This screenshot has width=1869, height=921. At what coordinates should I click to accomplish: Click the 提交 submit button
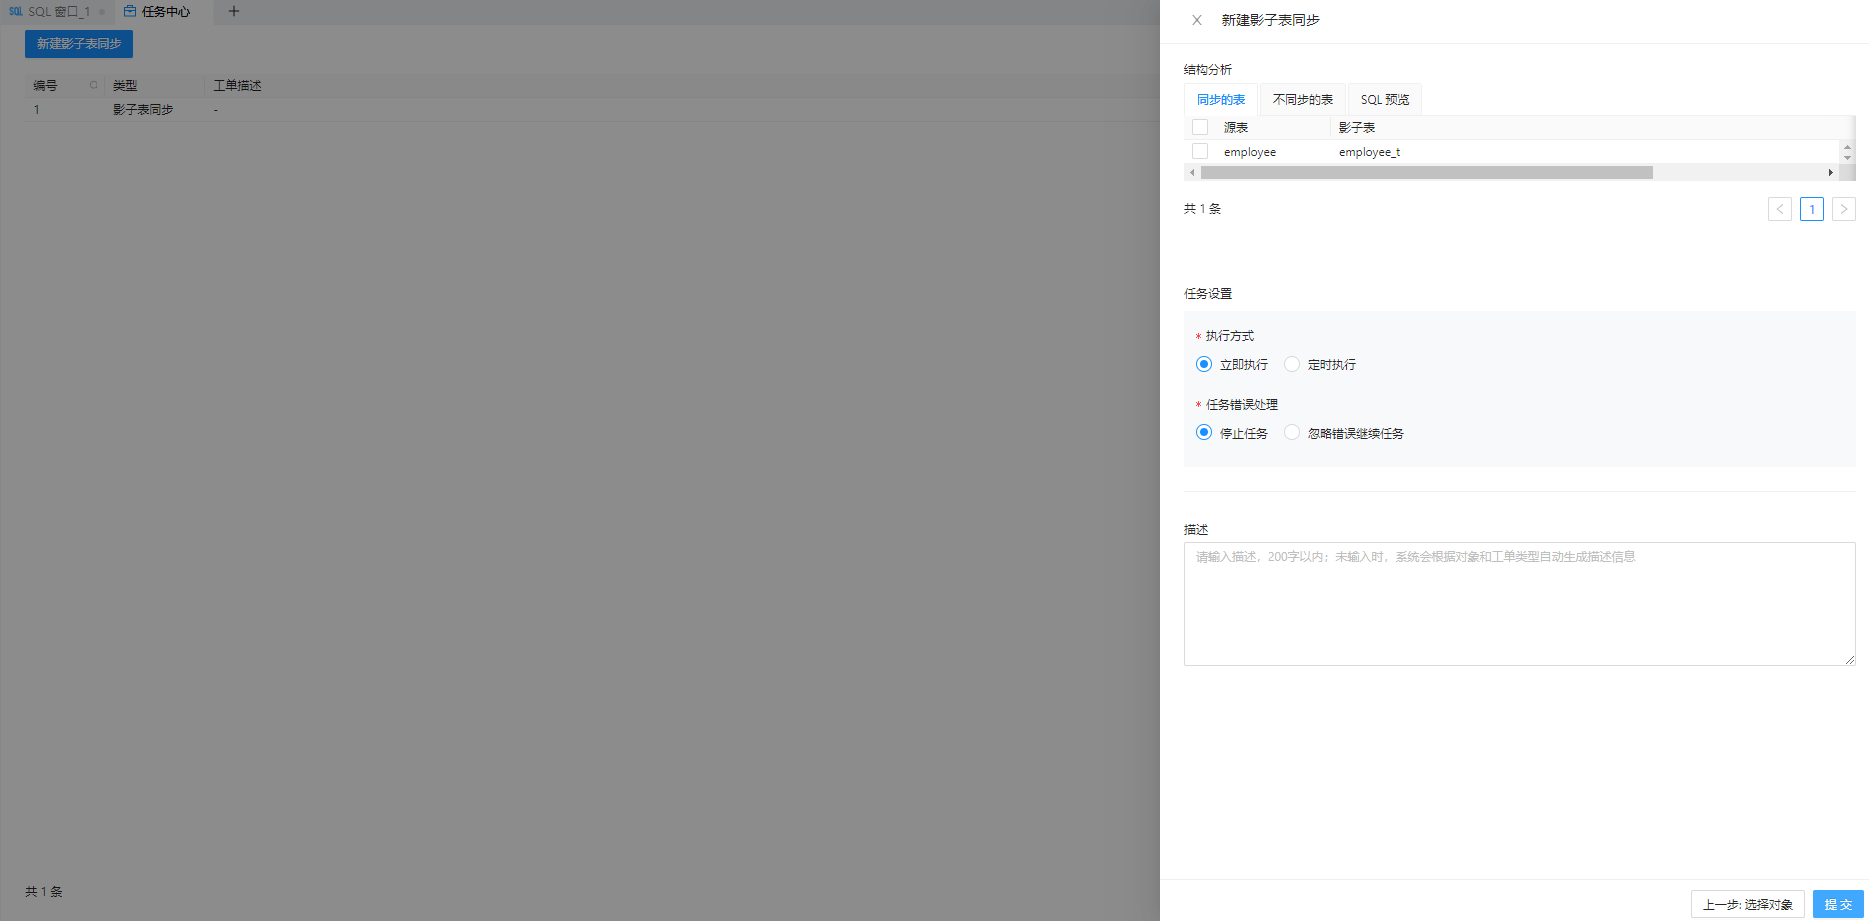click(x=1838, y=904)
